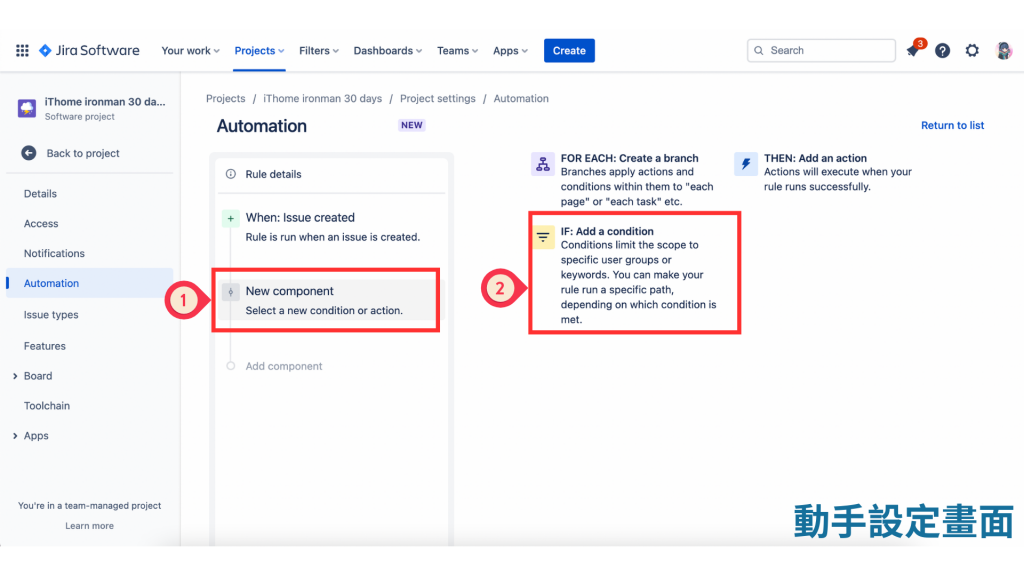The image size is (1024, 576).
Task: Click the iThome project avatar icon
Action: 27,108
